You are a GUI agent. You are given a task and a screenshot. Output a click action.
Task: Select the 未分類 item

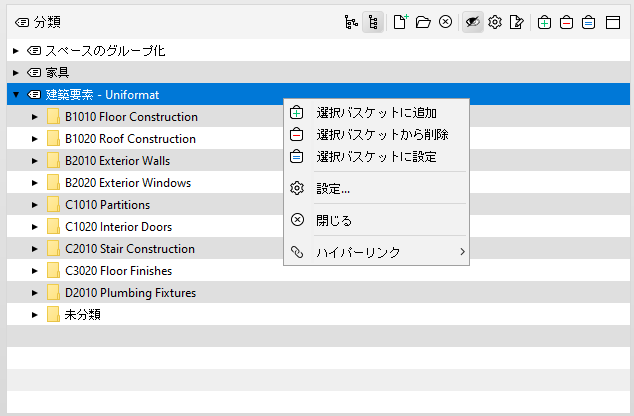pos(82,315)
